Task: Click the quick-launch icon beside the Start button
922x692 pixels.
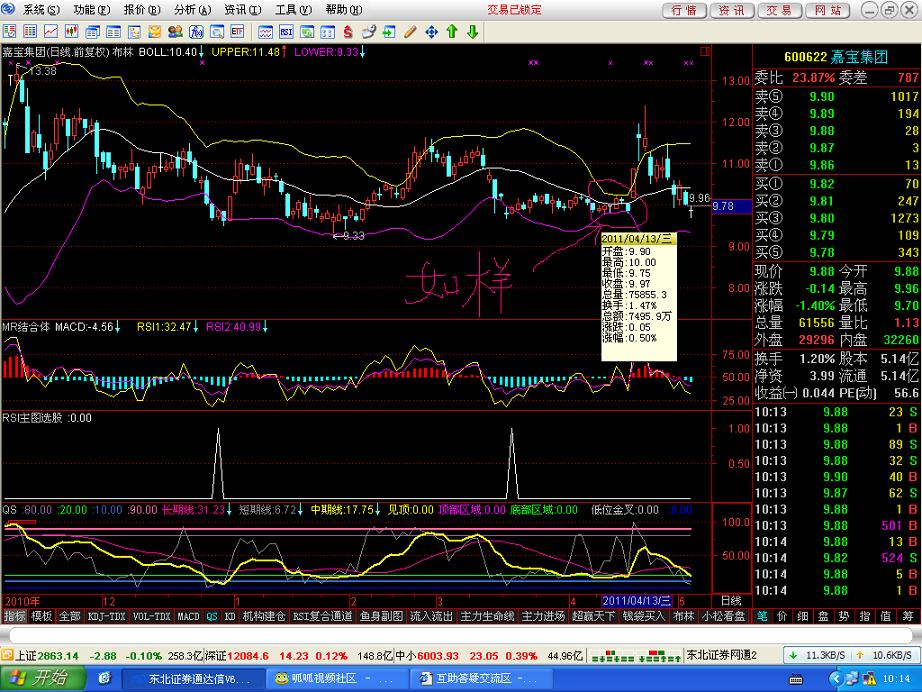Action: click(x=105, y=678)
